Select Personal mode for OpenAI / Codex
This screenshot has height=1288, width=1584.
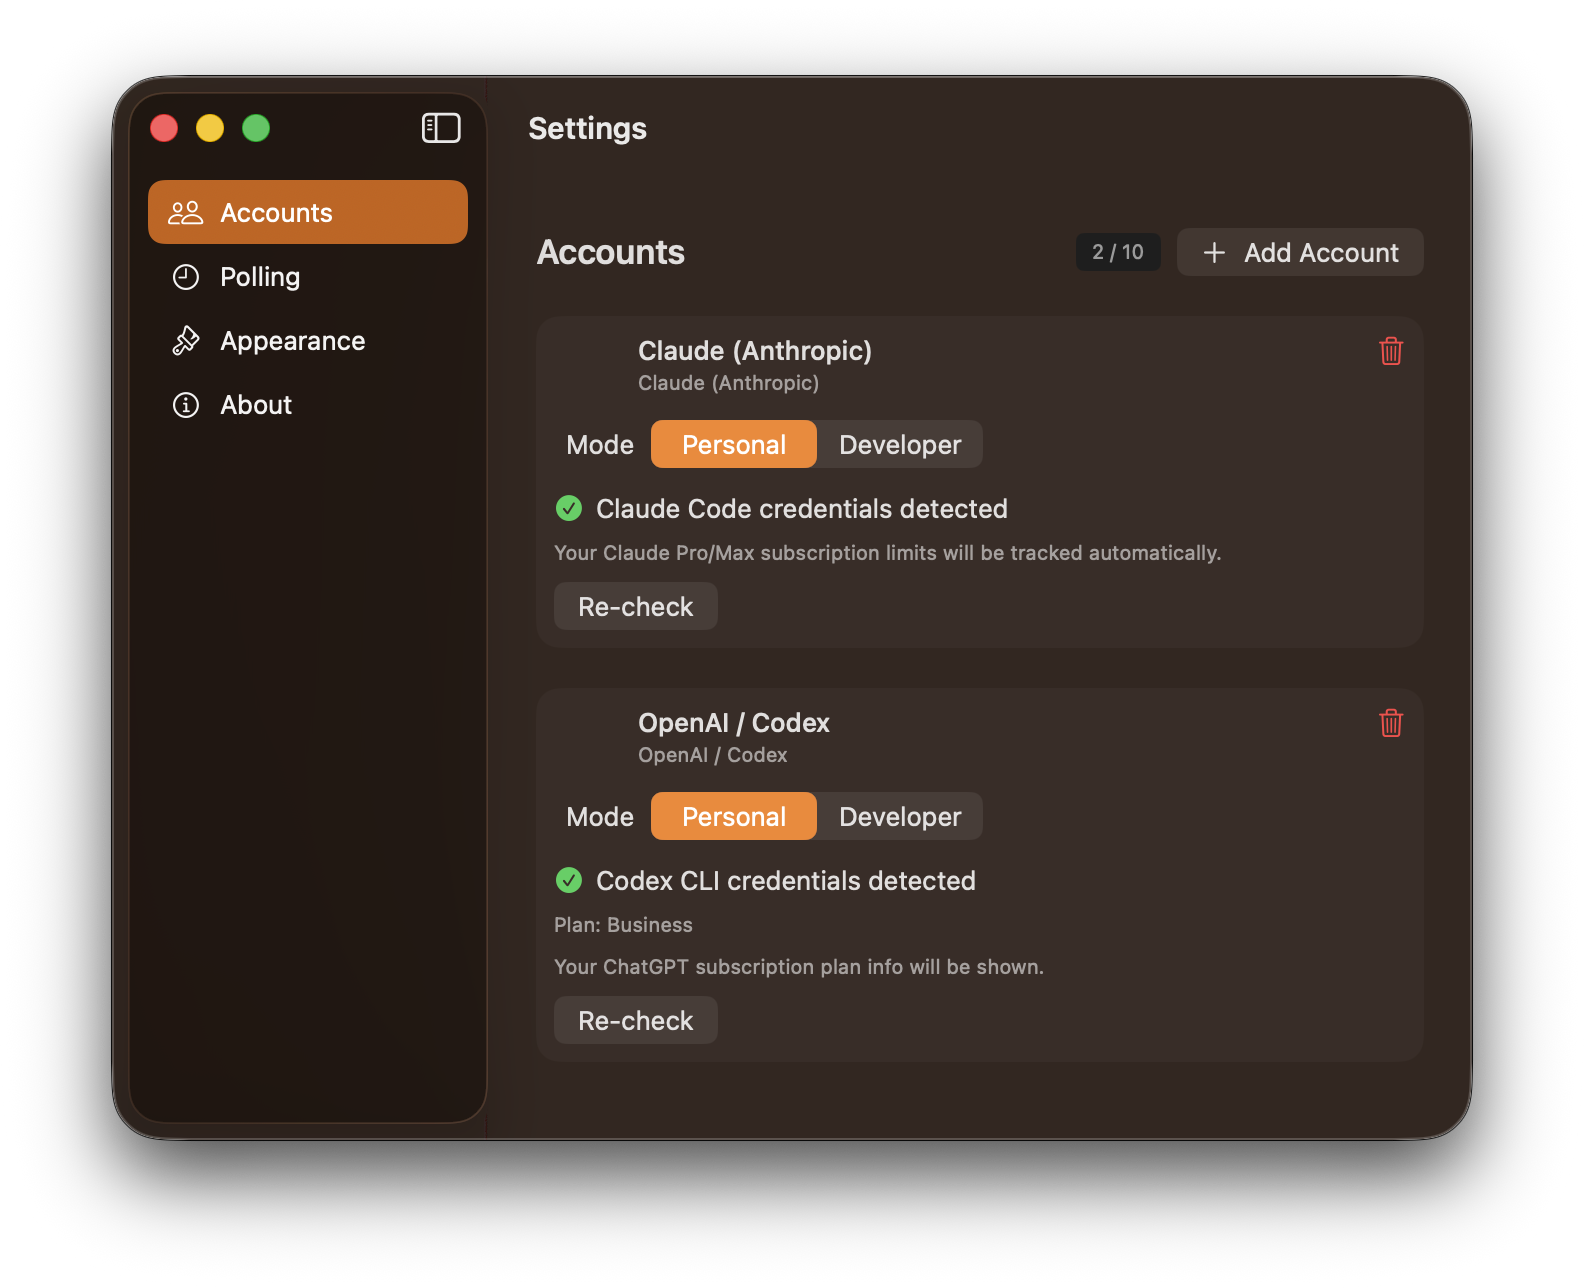click(x=734, y=816)
